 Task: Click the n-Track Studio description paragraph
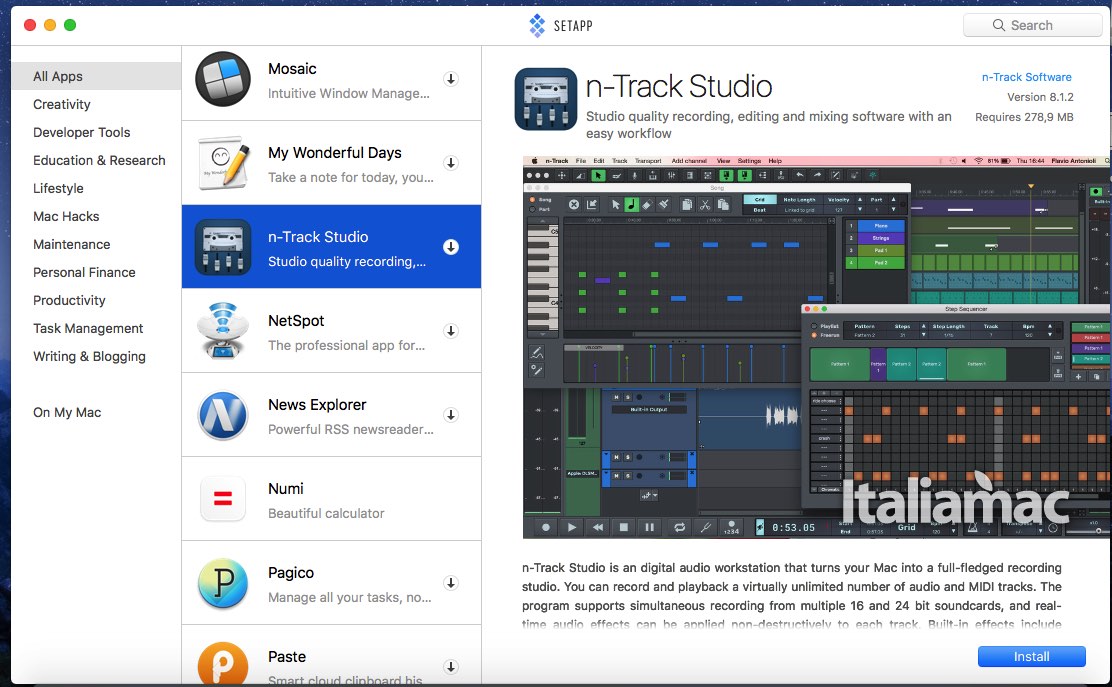(x=791, y=596)
